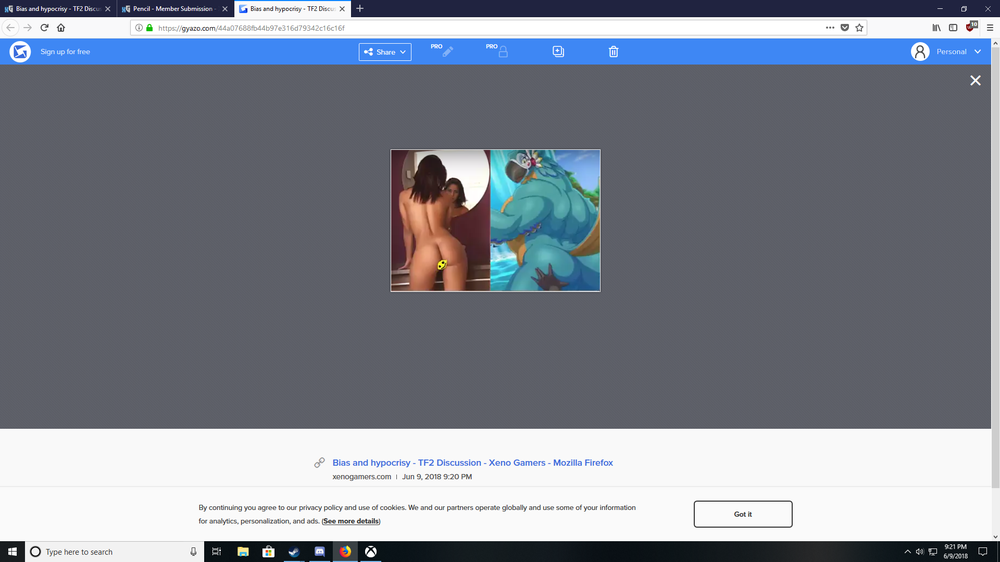Close the Pencil - Member Submission tab
1000x562 pixels.
(224, 9)
